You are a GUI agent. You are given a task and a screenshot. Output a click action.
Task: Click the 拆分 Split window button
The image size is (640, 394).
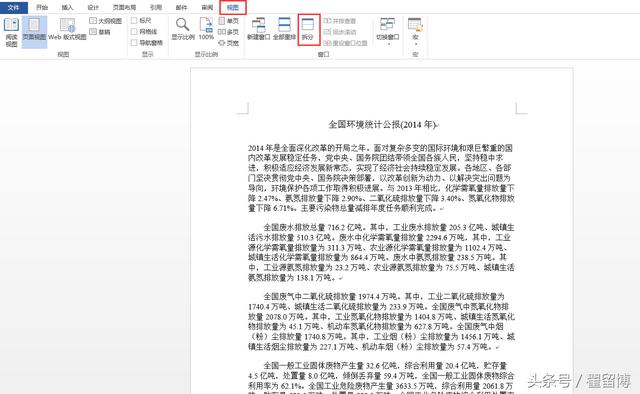coord(308,29)
